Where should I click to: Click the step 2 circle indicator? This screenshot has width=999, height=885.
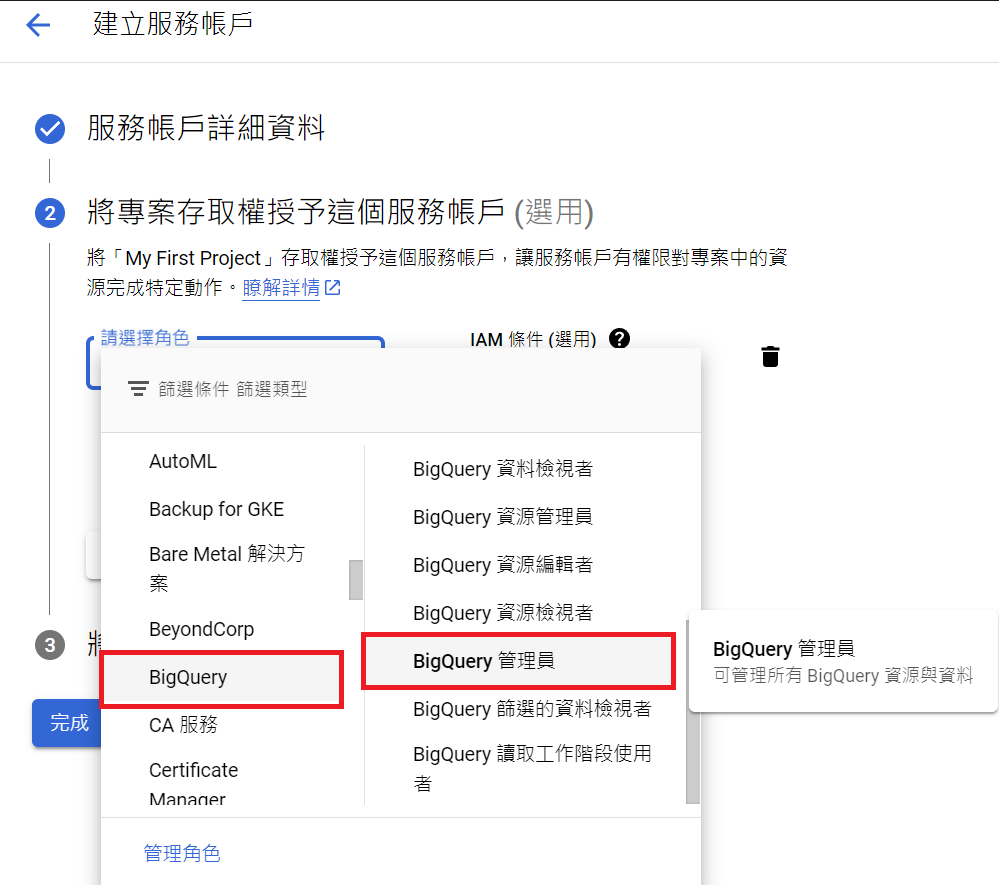50,213
